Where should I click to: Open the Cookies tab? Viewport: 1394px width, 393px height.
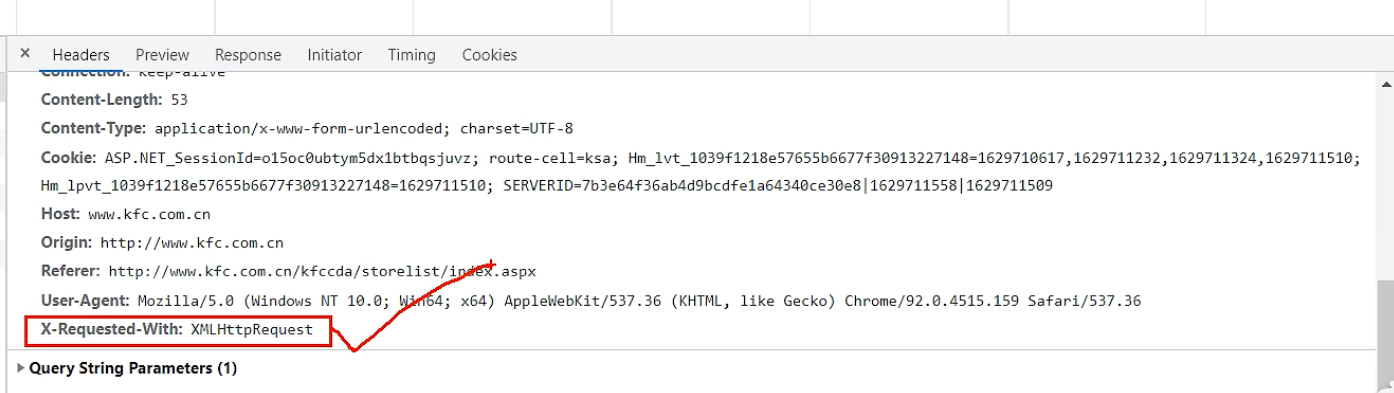pos(489,55)
